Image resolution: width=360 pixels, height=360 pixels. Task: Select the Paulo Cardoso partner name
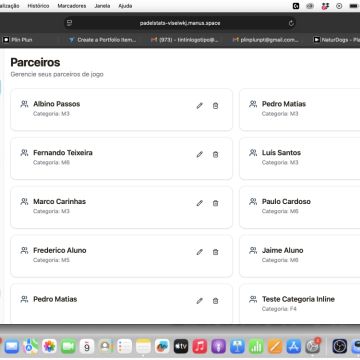pos(286,201)
